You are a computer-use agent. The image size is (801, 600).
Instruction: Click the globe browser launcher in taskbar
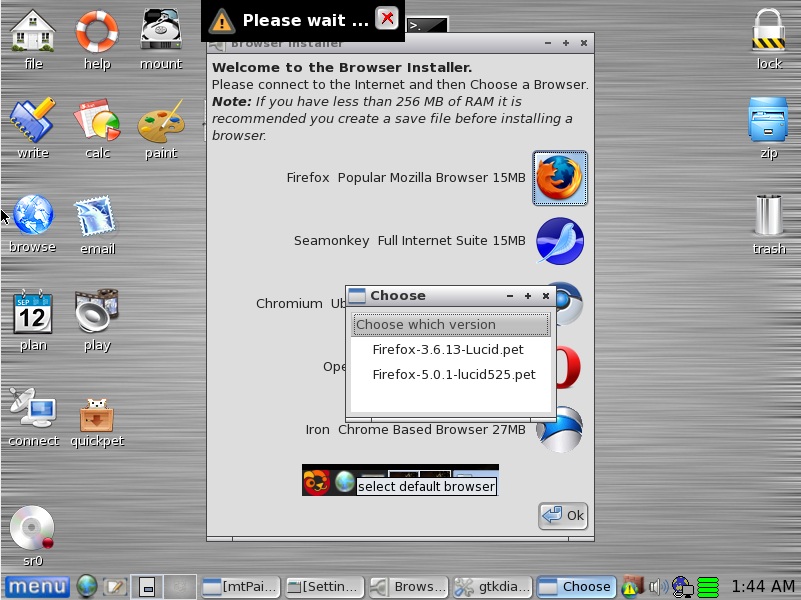pyautogui.click(x=86, y=586)
